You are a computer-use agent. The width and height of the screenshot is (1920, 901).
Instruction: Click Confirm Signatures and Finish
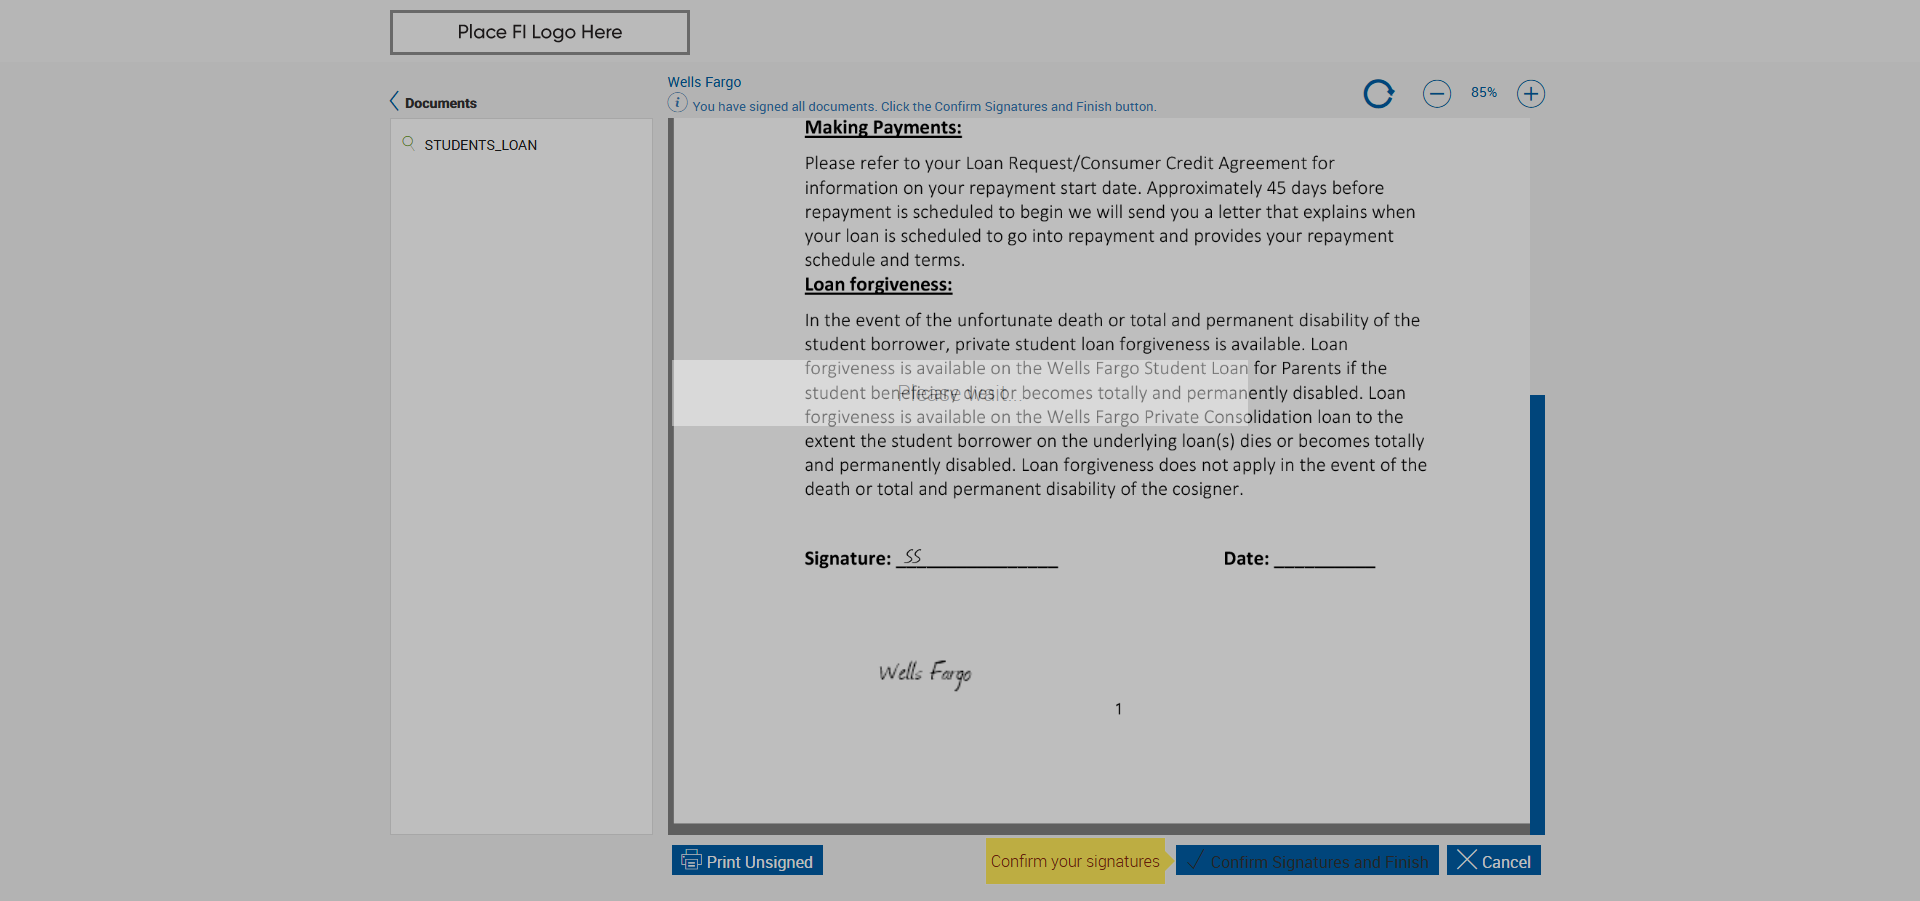point(1307,861)
